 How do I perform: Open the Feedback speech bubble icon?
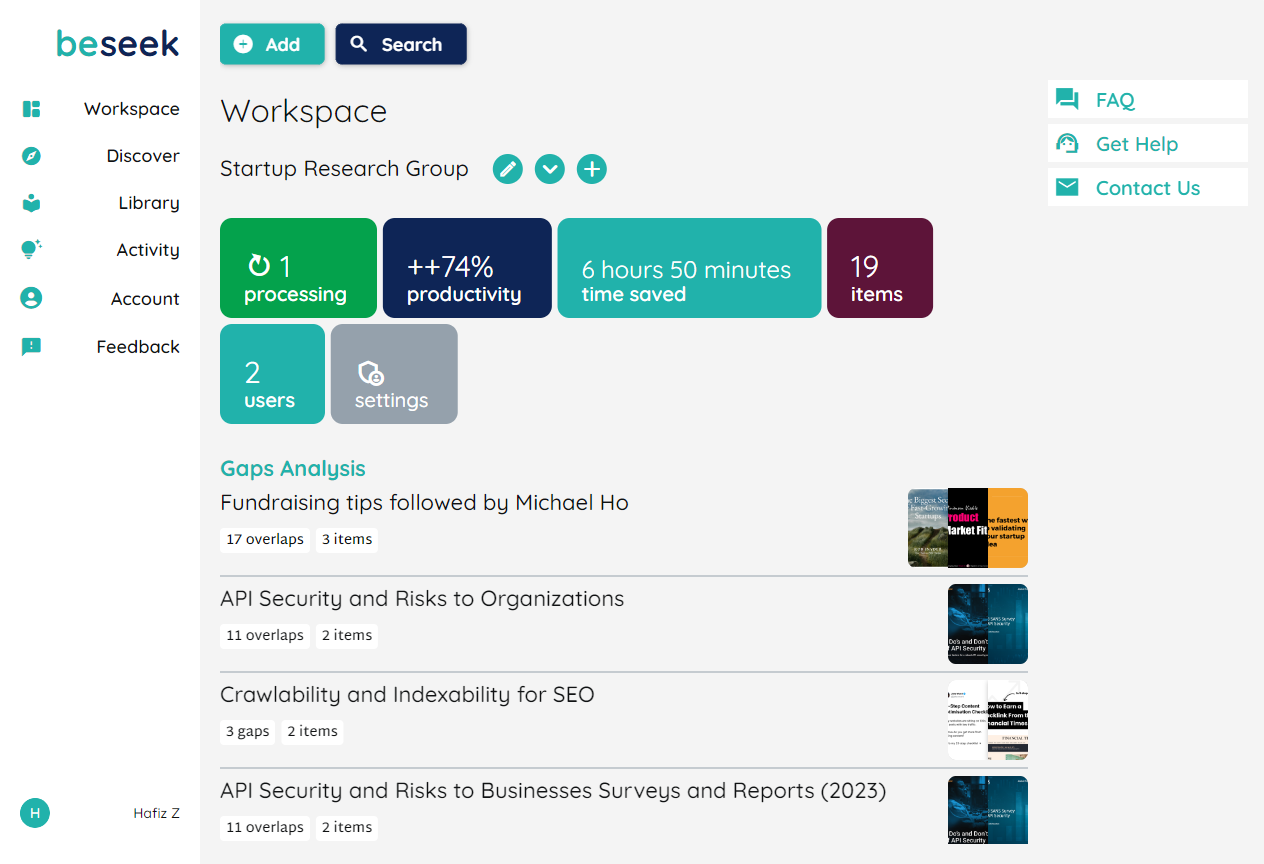(x=31, y=347)
